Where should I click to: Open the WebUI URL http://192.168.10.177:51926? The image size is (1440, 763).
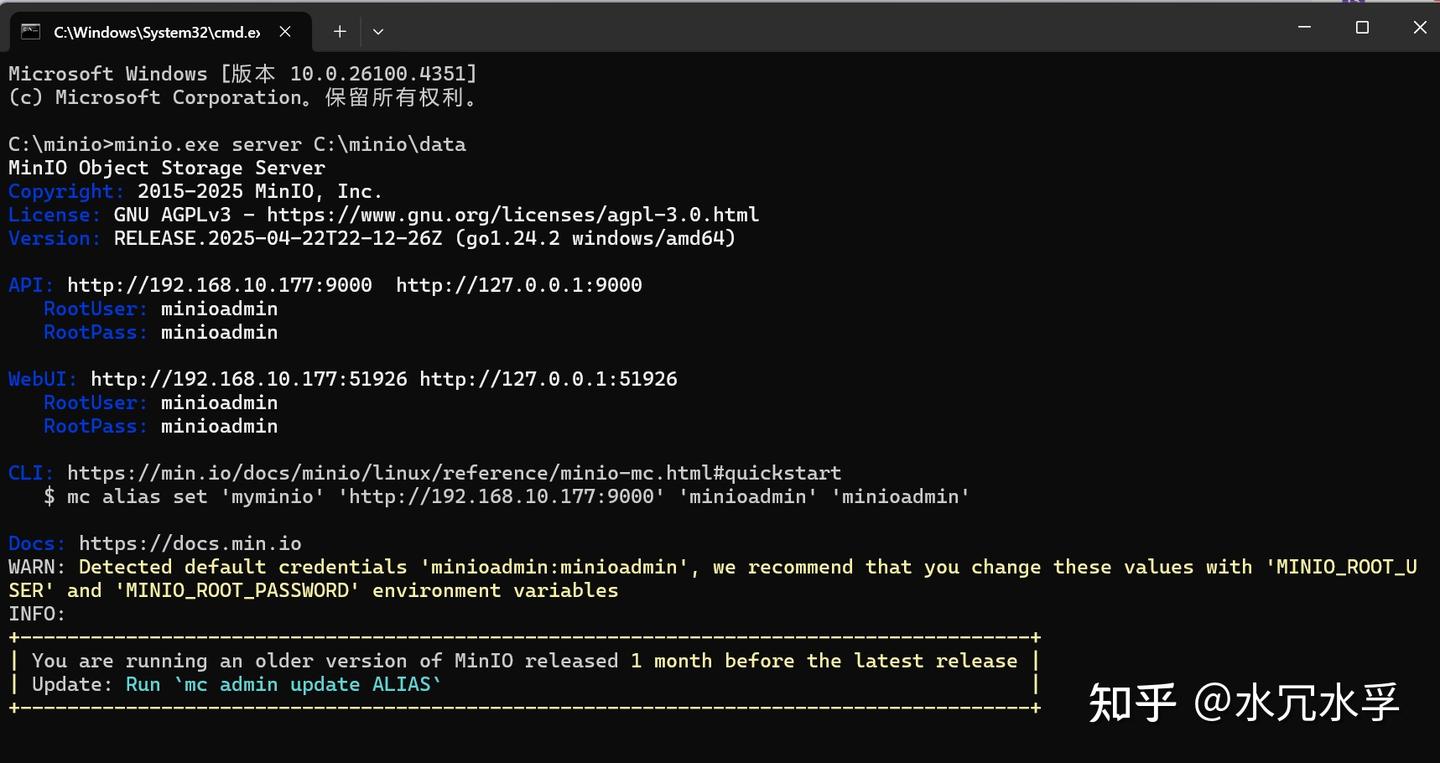pos(248,379)
